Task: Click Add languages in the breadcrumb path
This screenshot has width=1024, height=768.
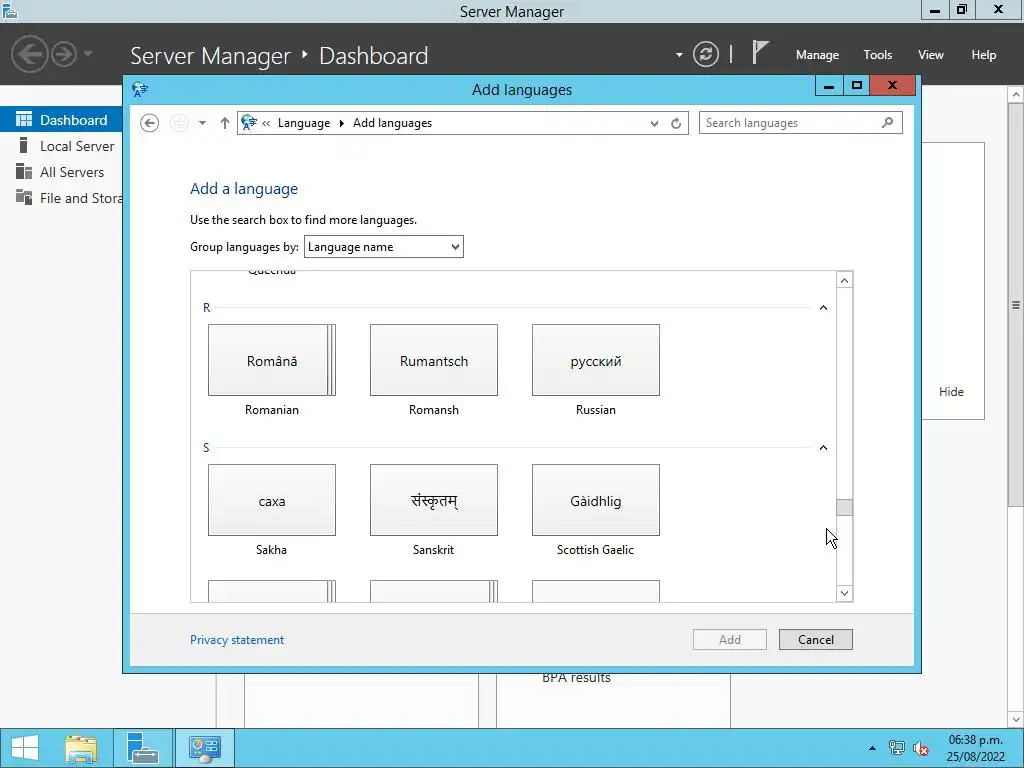Action: point(392,123)
